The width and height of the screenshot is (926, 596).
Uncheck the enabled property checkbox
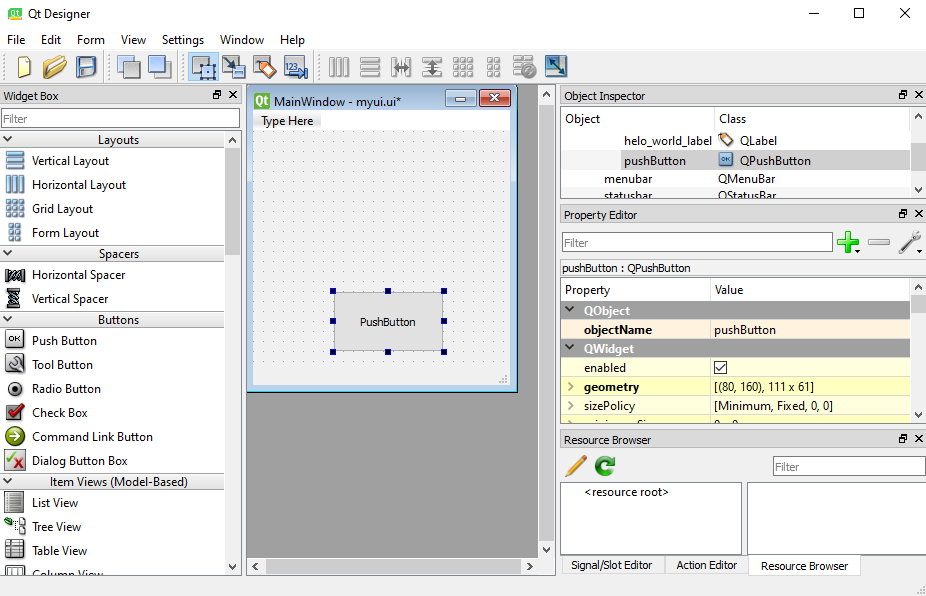tap(720, 368)
